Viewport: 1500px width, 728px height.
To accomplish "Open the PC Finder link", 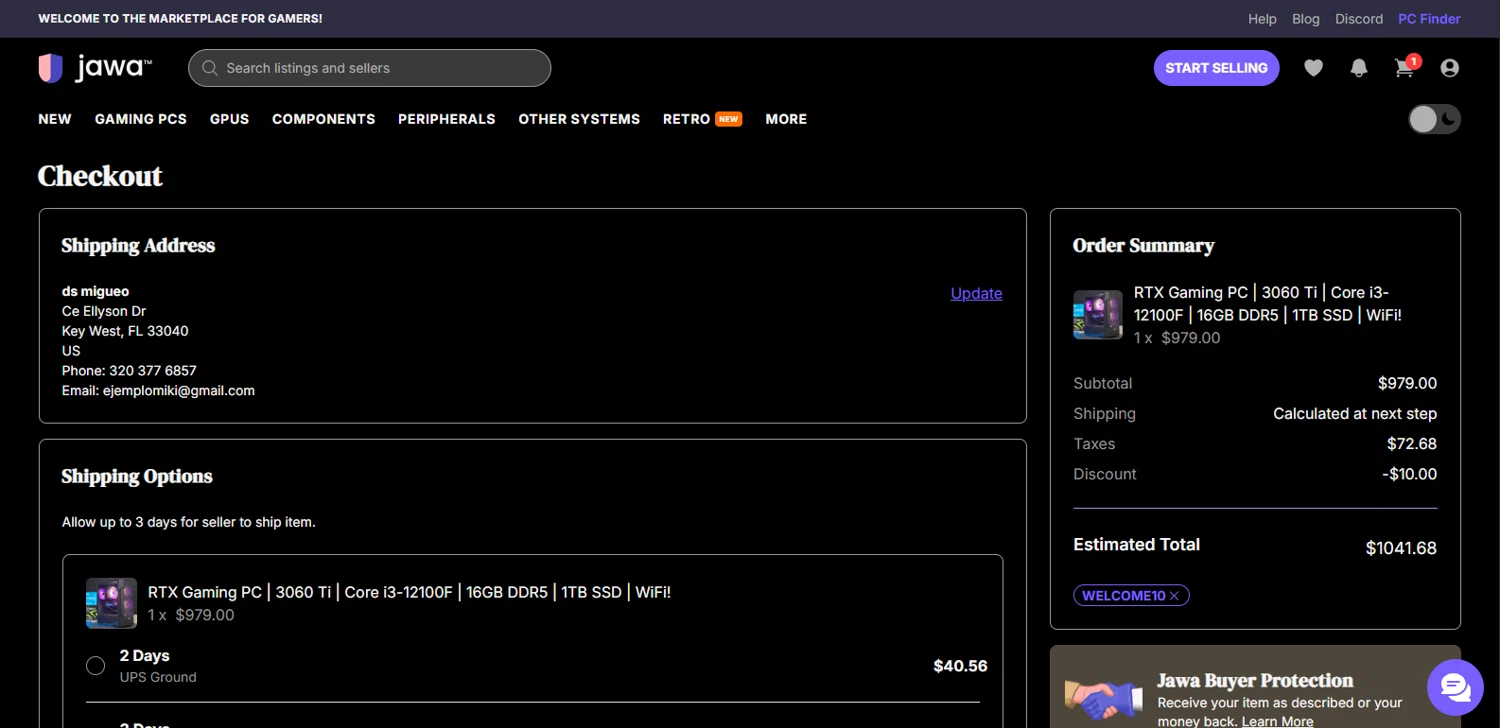I will [x=1429, y=19].
